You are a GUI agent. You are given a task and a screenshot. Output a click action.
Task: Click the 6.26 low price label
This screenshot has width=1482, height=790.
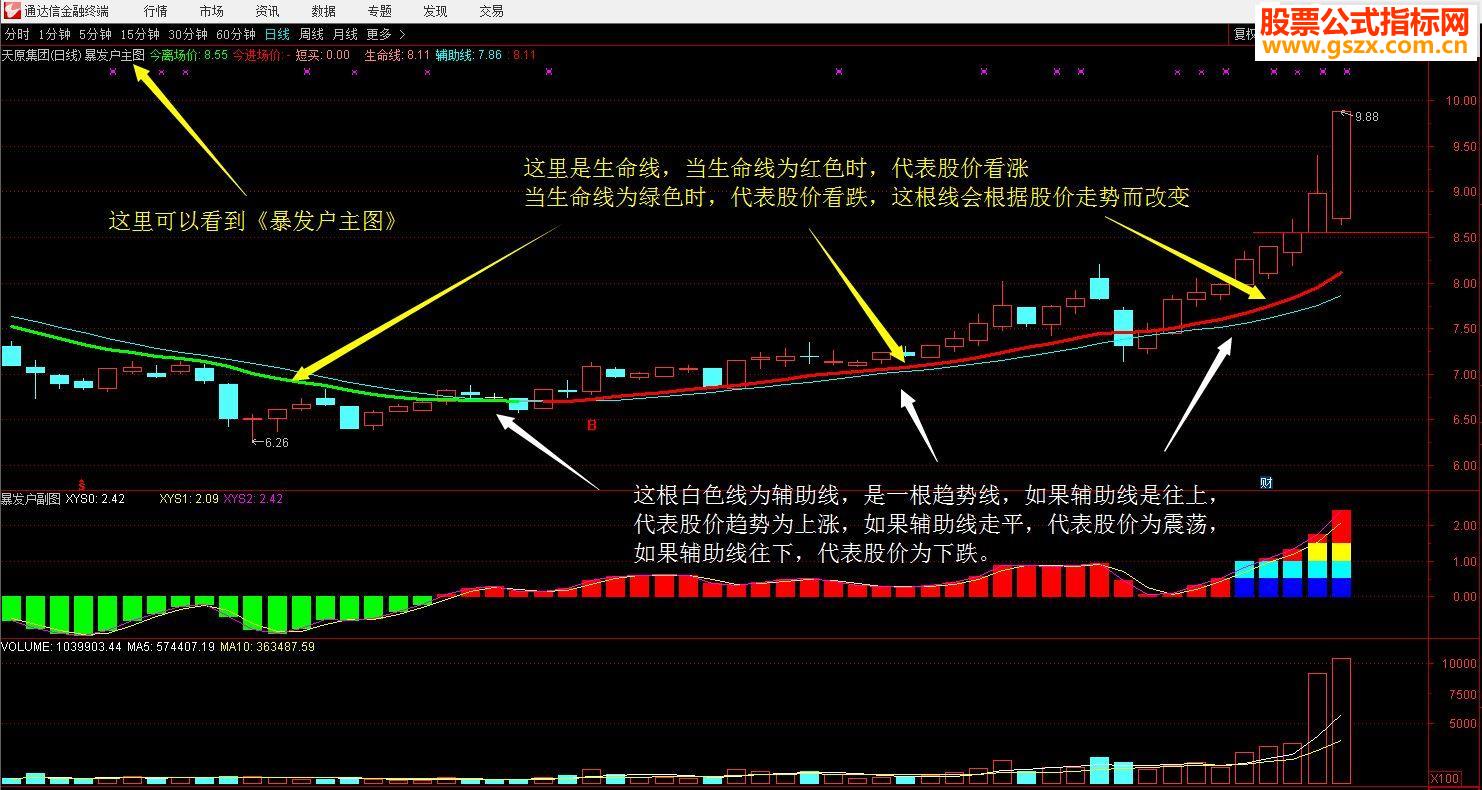[276, 442]
